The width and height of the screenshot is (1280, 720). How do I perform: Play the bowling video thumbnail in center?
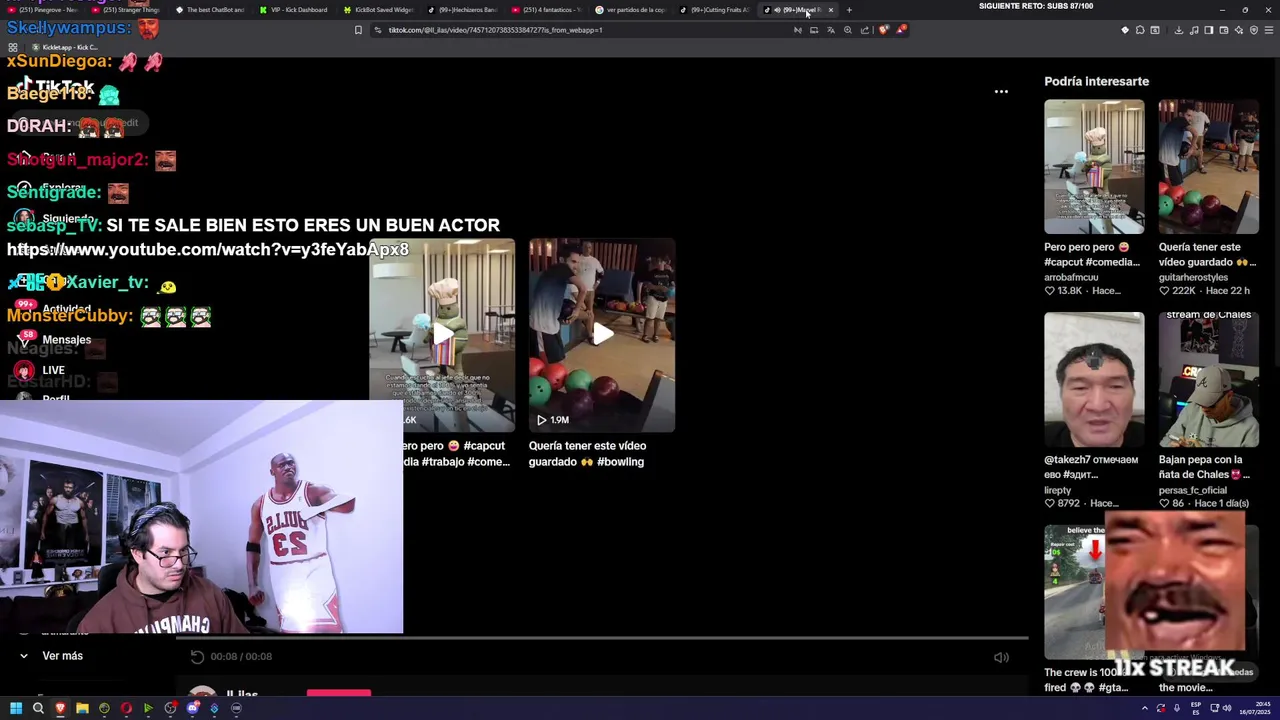pos(602,335)
